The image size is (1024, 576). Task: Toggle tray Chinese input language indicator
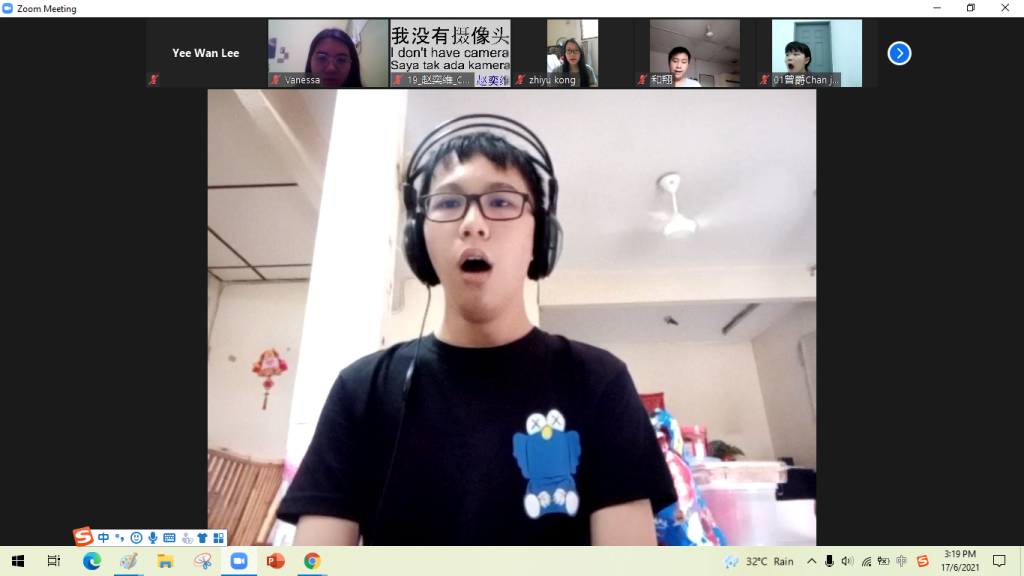coord(902,561)
